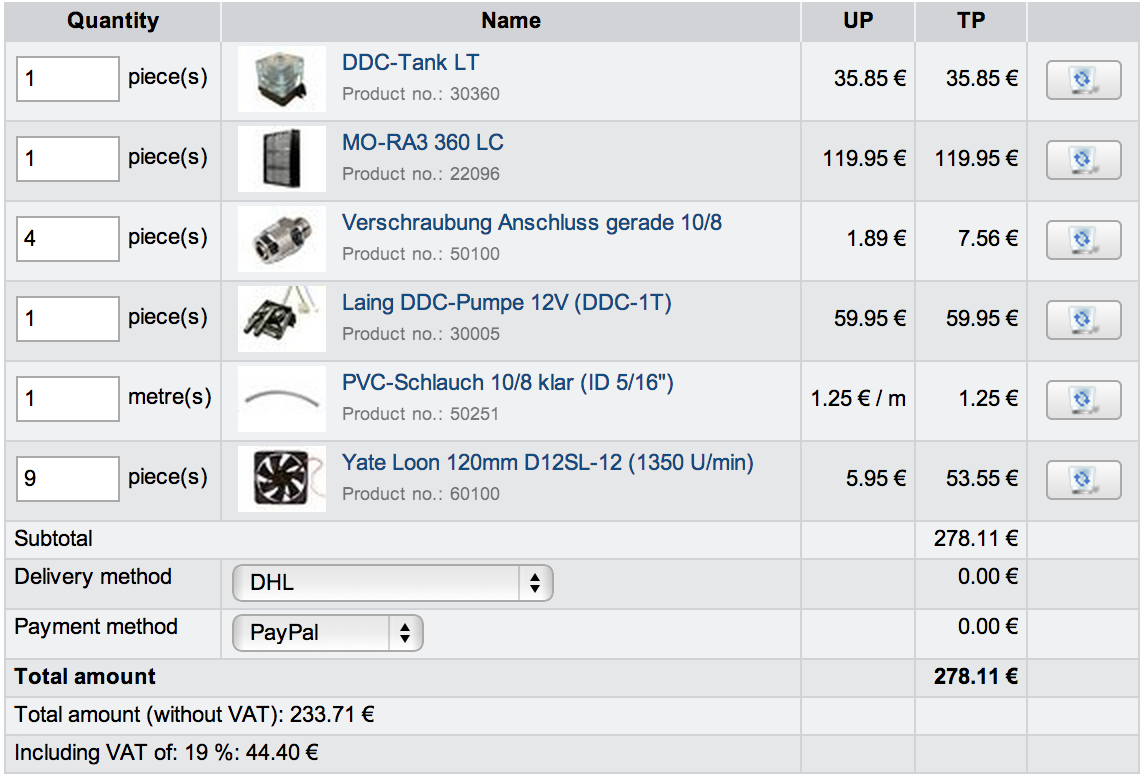Click refresh icon for Yate Loon fan row
The width and height of the screenshot is (1142, 782).
1083,480
